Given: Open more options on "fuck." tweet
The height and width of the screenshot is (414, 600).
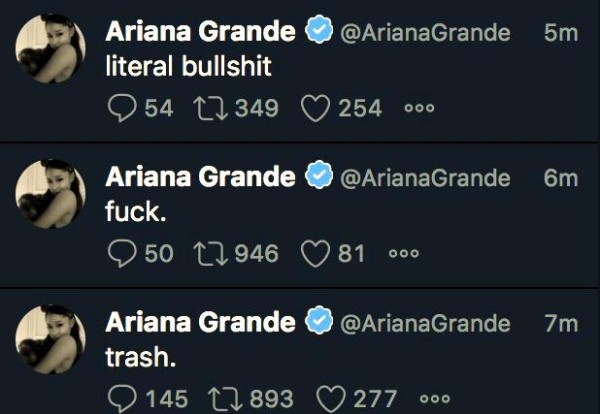Looking at the screenshot, I should pyautogui.click(x=404, y=253).
